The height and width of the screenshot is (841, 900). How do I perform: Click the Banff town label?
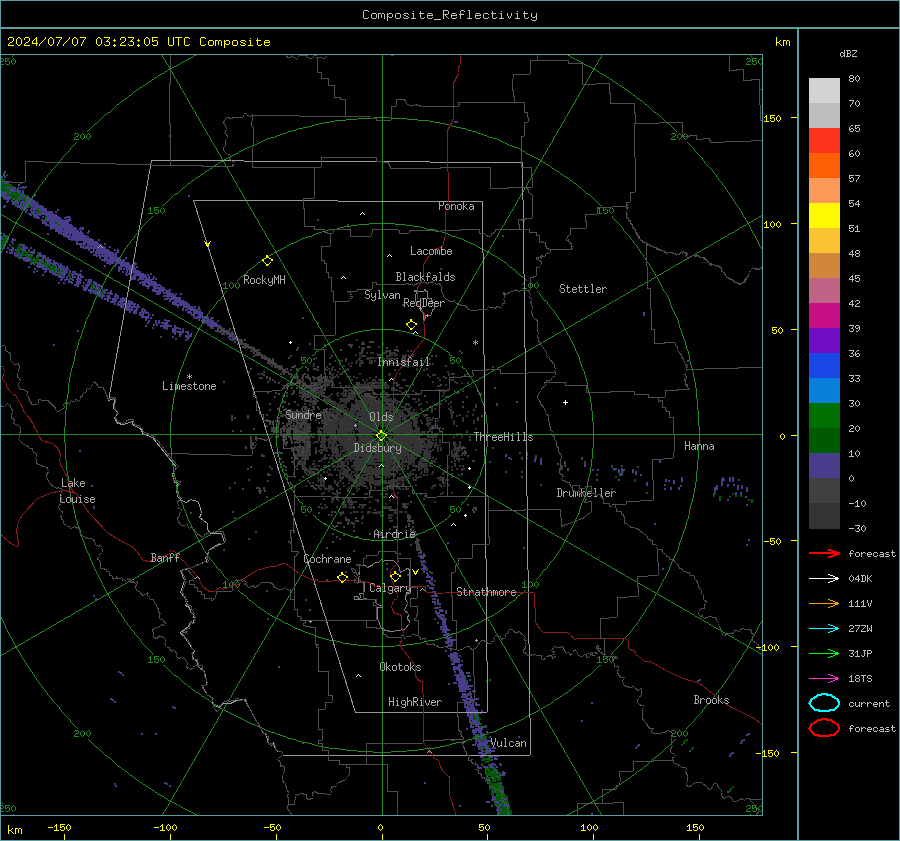point(165,558)
